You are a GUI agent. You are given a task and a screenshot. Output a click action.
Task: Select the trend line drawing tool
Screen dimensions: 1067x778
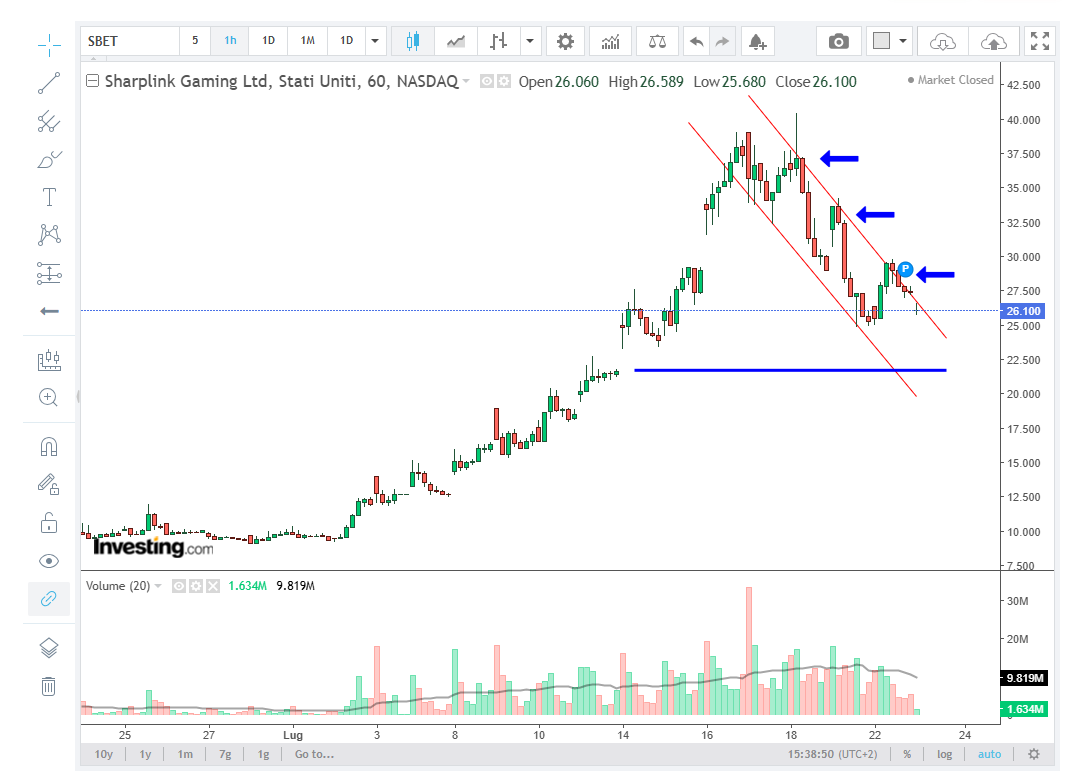coord(49,83)
